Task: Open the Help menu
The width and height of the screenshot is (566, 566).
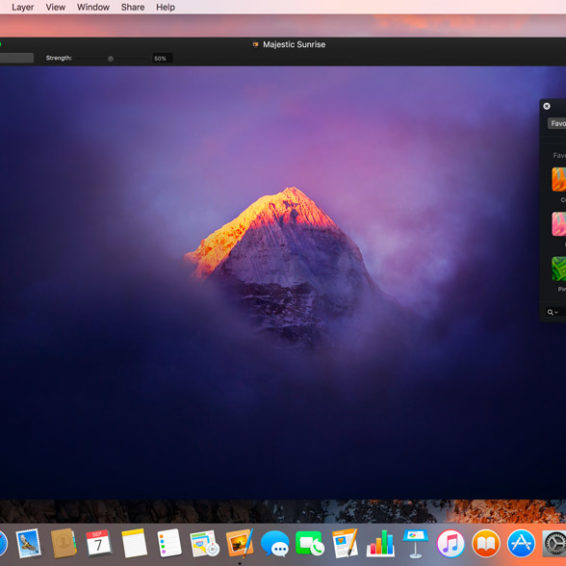Action: tap(165, 7)
